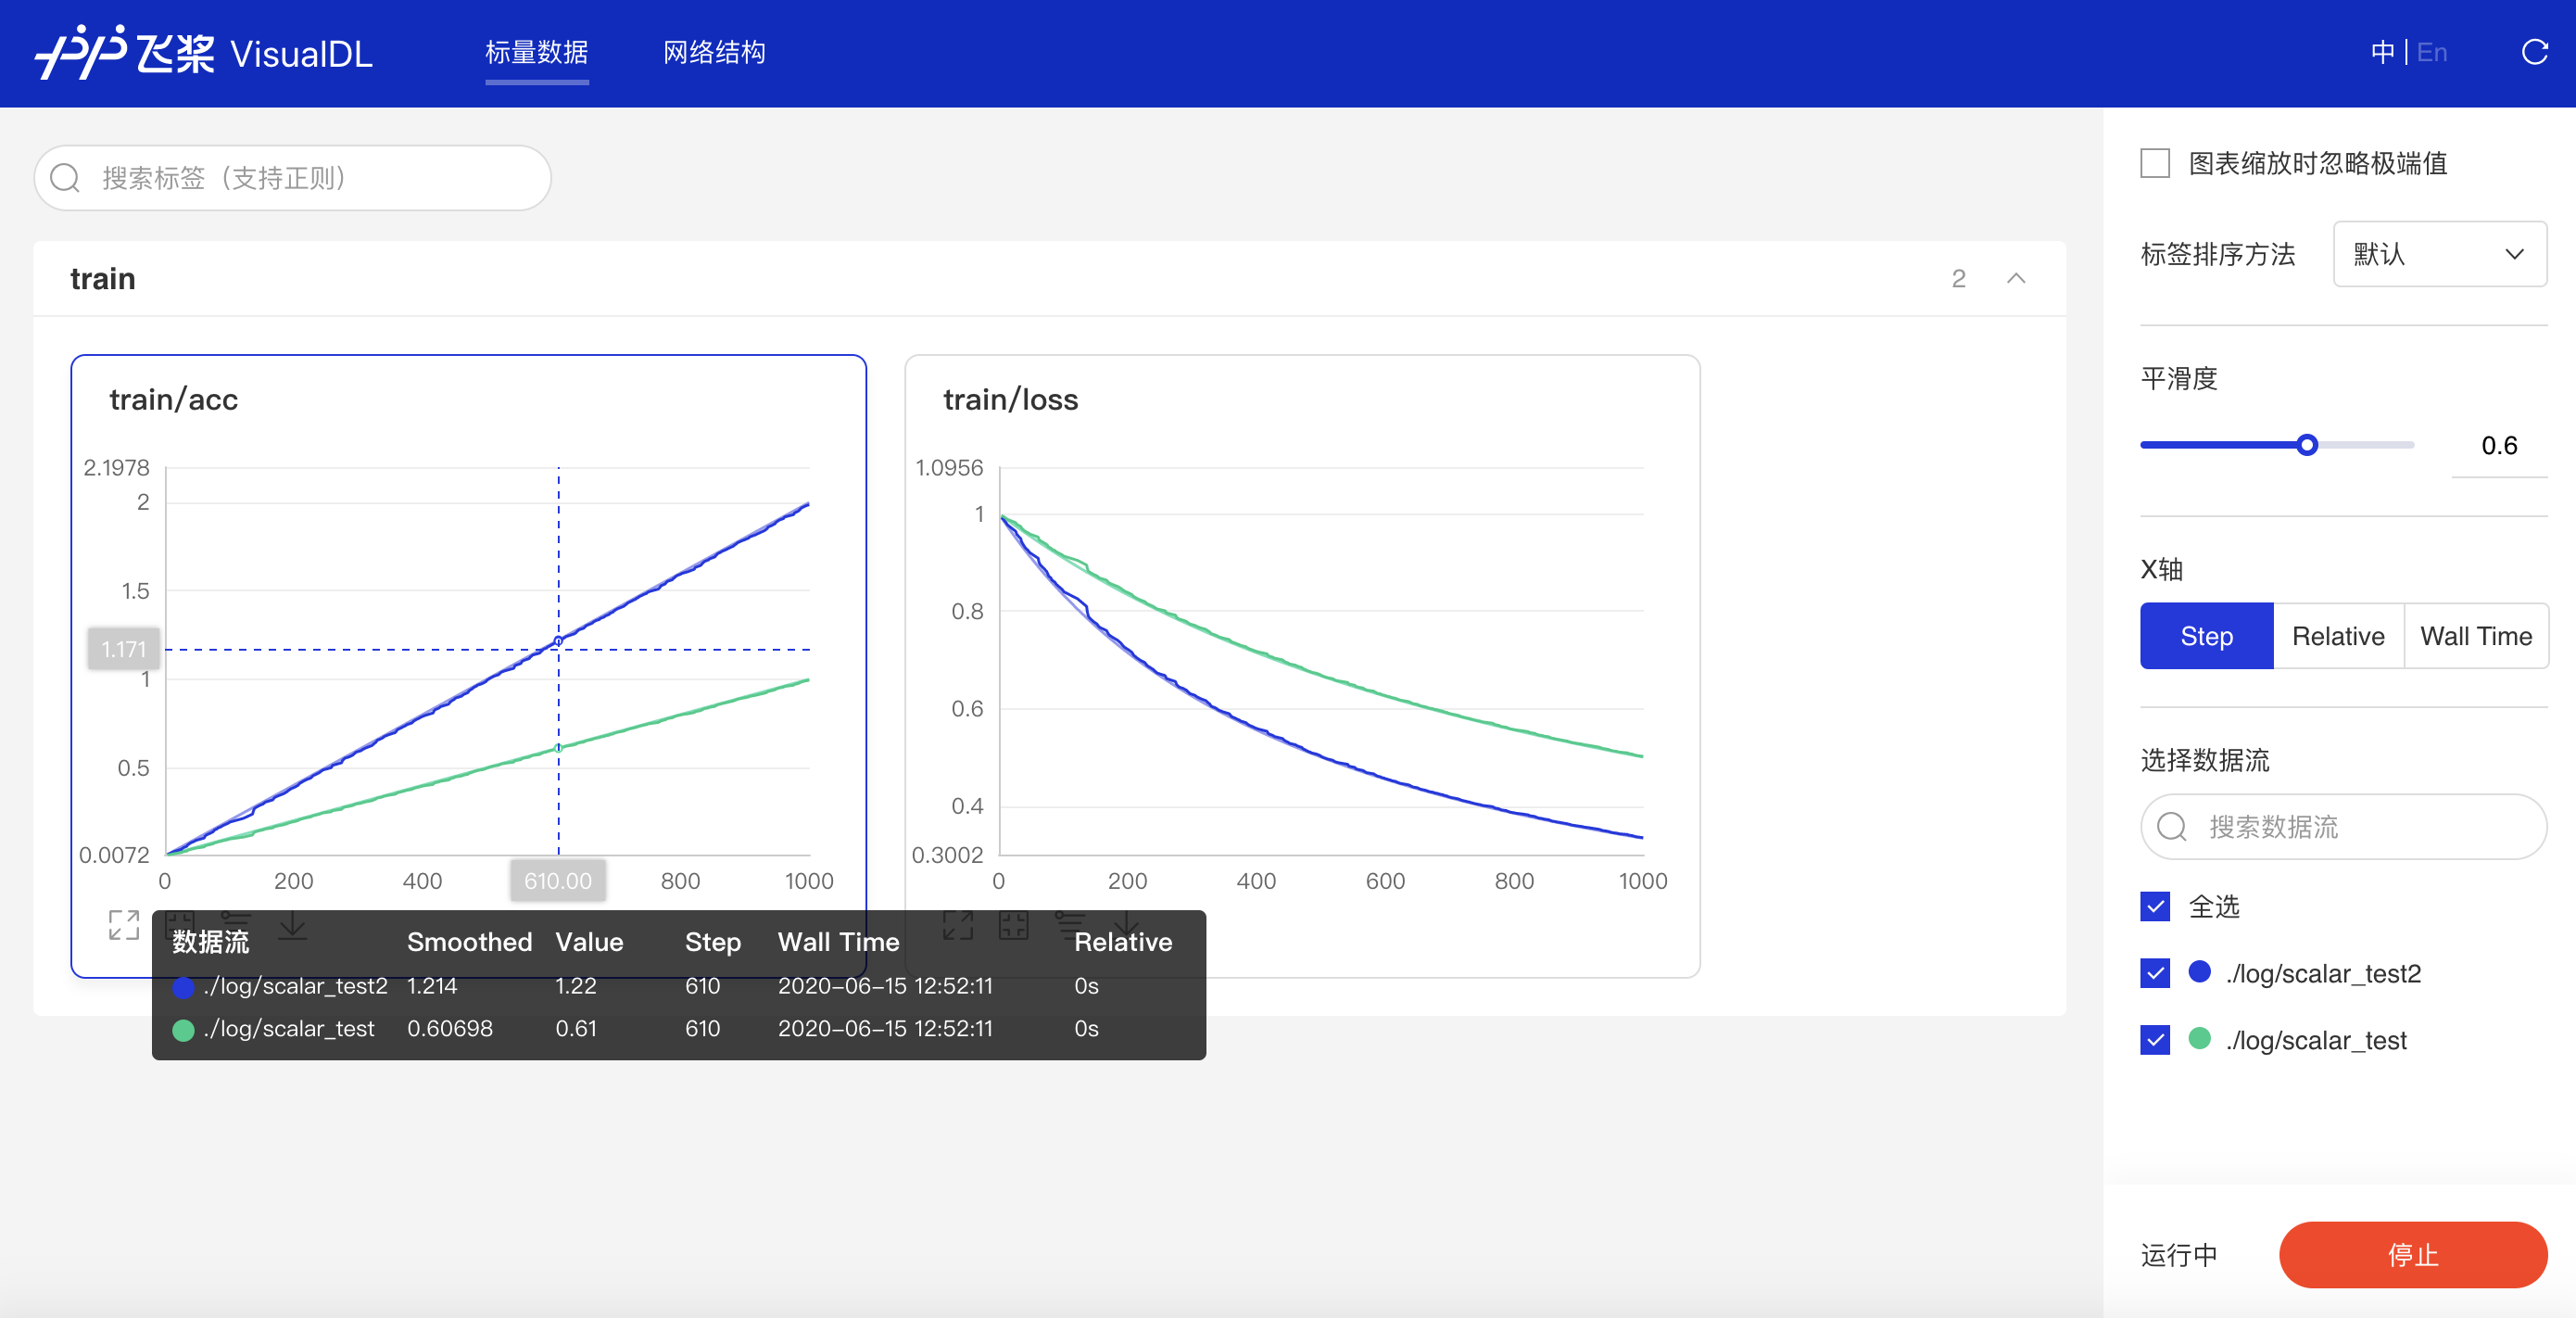The height and width of the screenshot is (1318, 2576).
Task: Select Wall Time for X axis
Action: (x=2476, y=636)
